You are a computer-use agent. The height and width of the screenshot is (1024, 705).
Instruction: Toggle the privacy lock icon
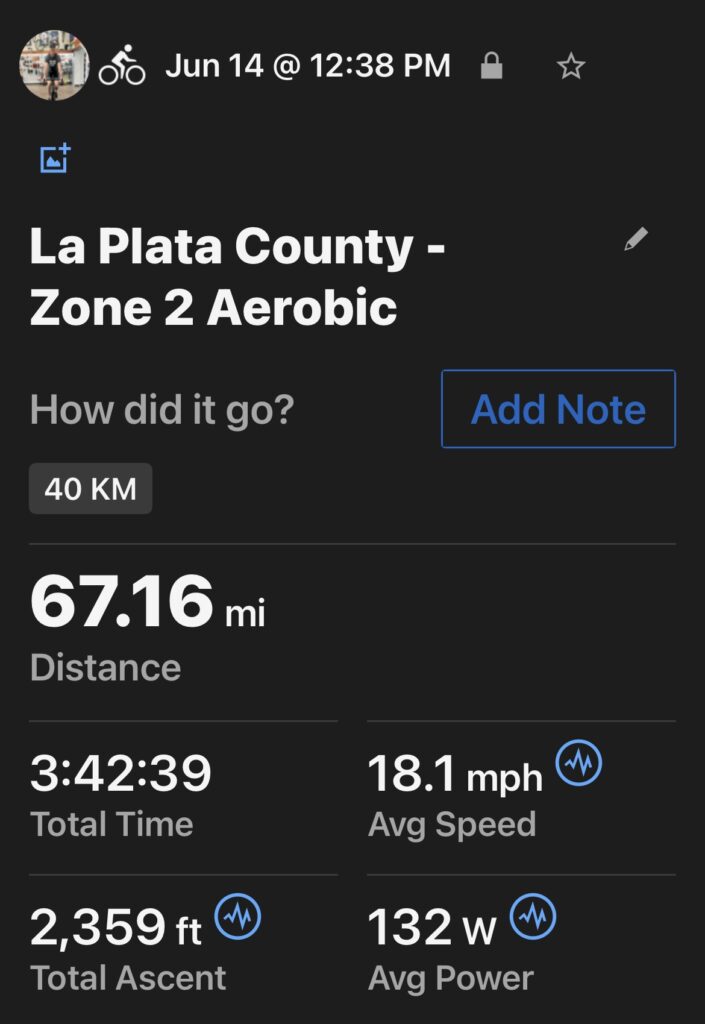(492, 66)
